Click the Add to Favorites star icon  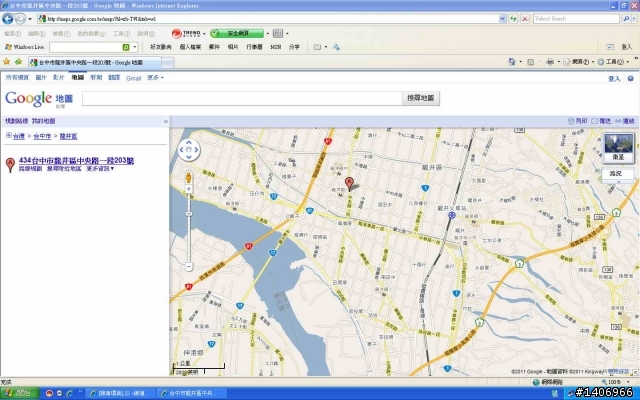click(x=18, y=62)
